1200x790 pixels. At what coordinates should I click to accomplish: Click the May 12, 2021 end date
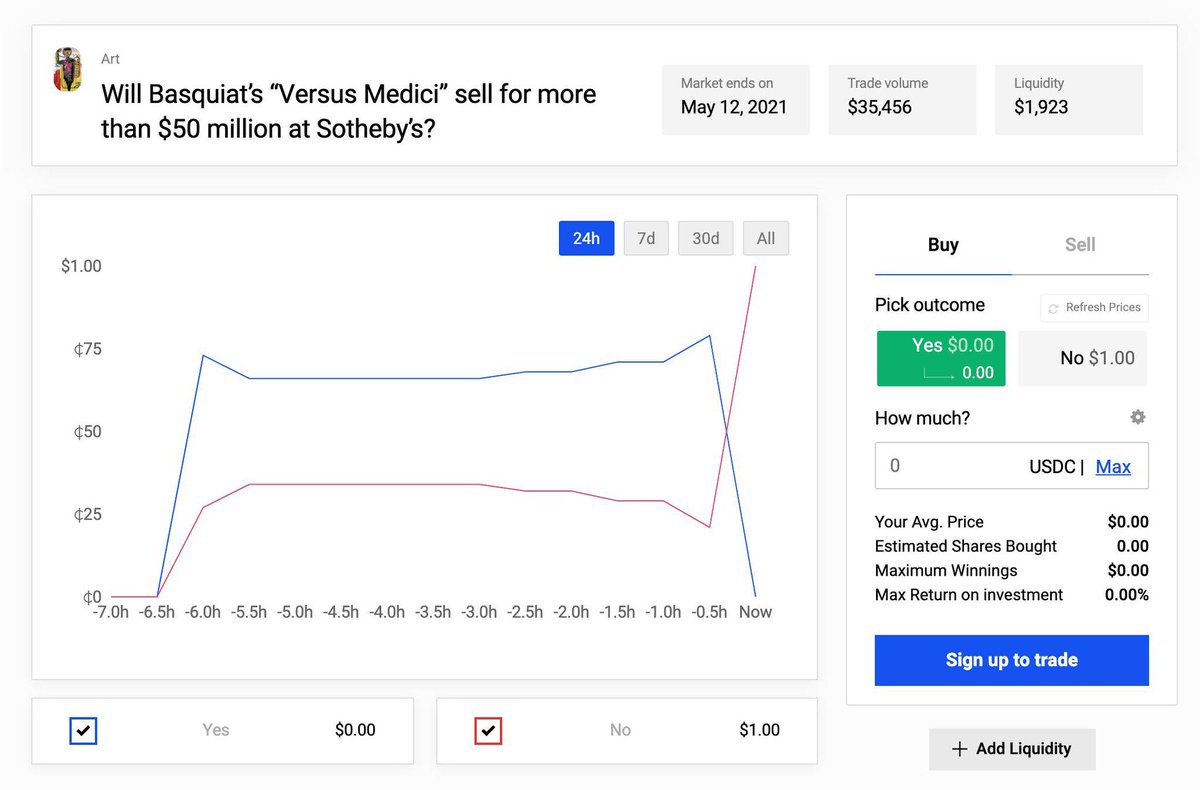click(x=734, y=107)
